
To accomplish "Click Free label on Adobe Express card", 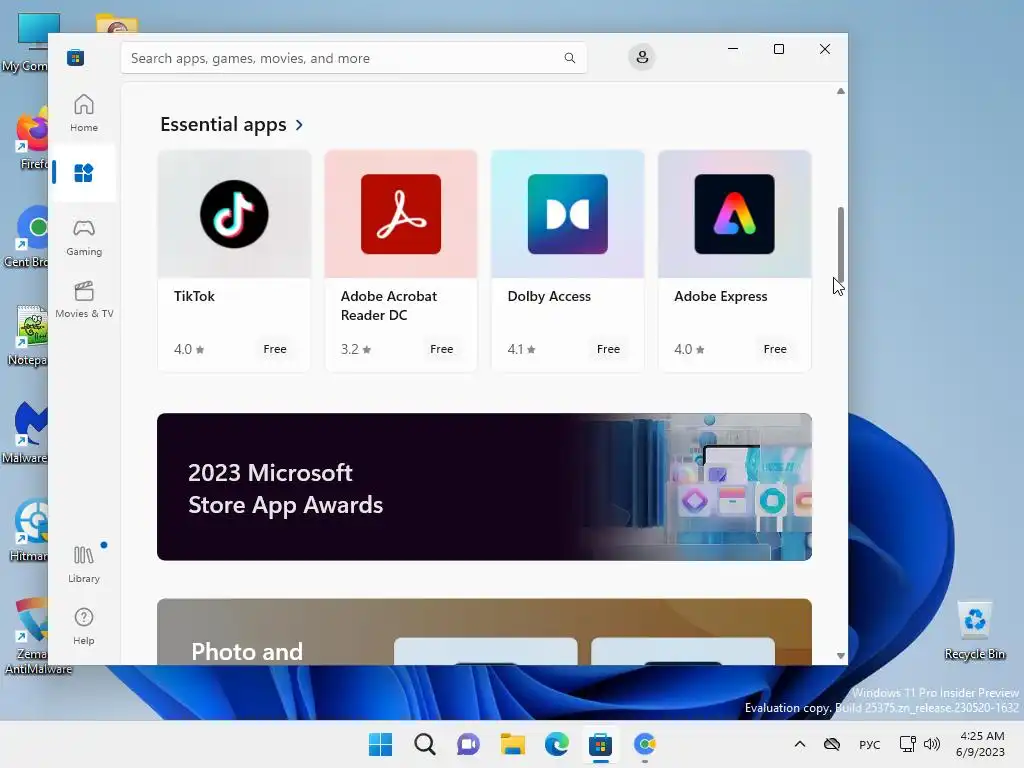I will coord(775,349).
